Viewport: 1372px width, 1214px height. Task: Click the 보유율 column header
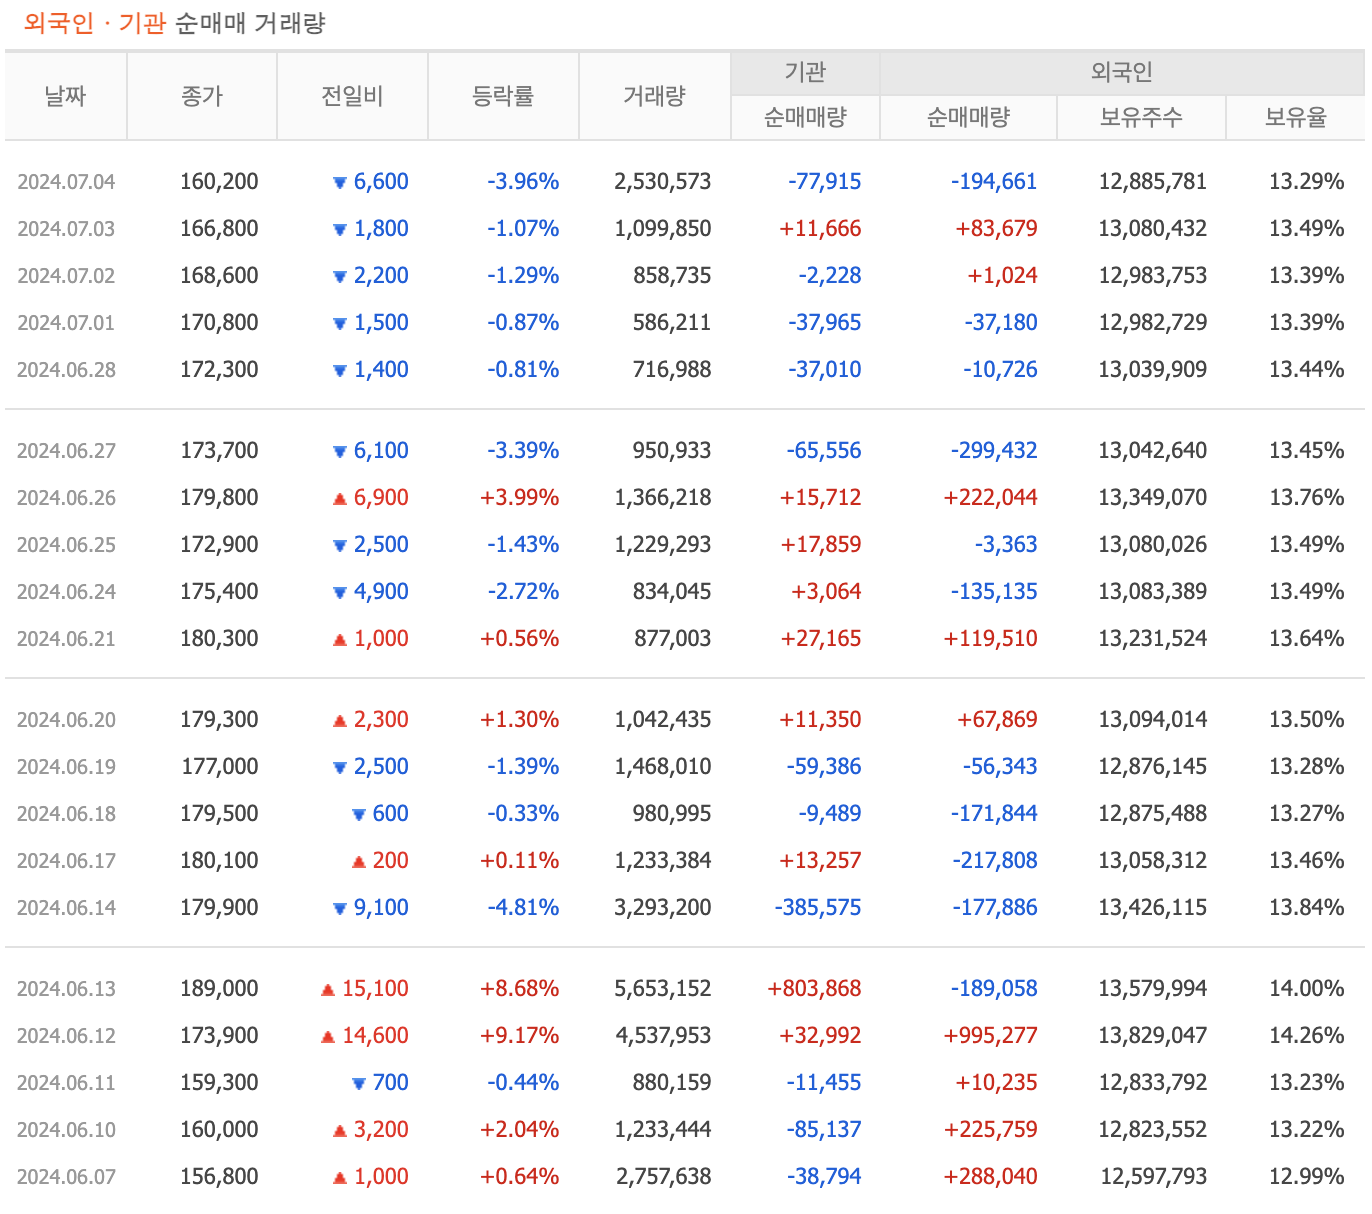point(1296,117)
